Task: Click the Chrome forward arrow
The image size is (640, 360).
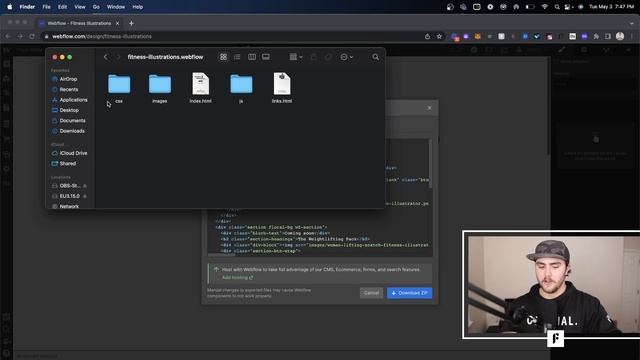Action: click(x=20, y=36)
